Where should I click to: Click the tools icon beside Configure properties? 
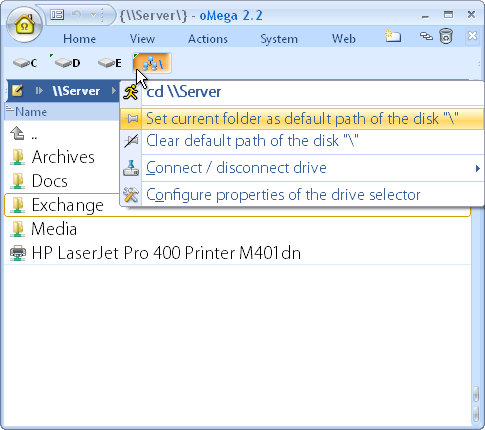[x=131, y=195]
